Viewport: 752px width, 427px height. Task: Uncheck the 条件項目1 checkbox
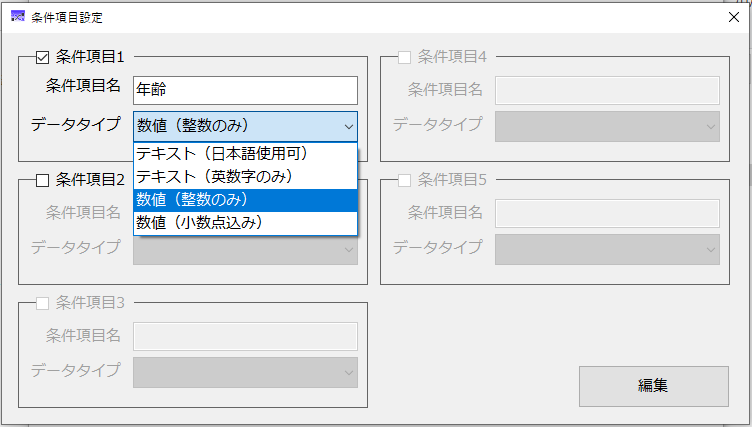(42, 57)
